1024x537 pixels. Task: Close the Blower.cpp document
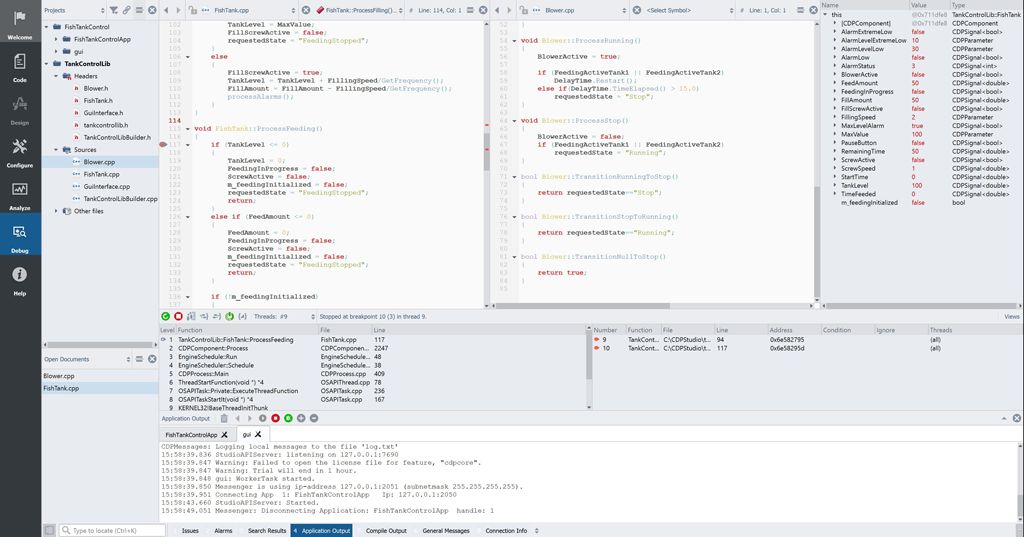[x=637, y=10]
